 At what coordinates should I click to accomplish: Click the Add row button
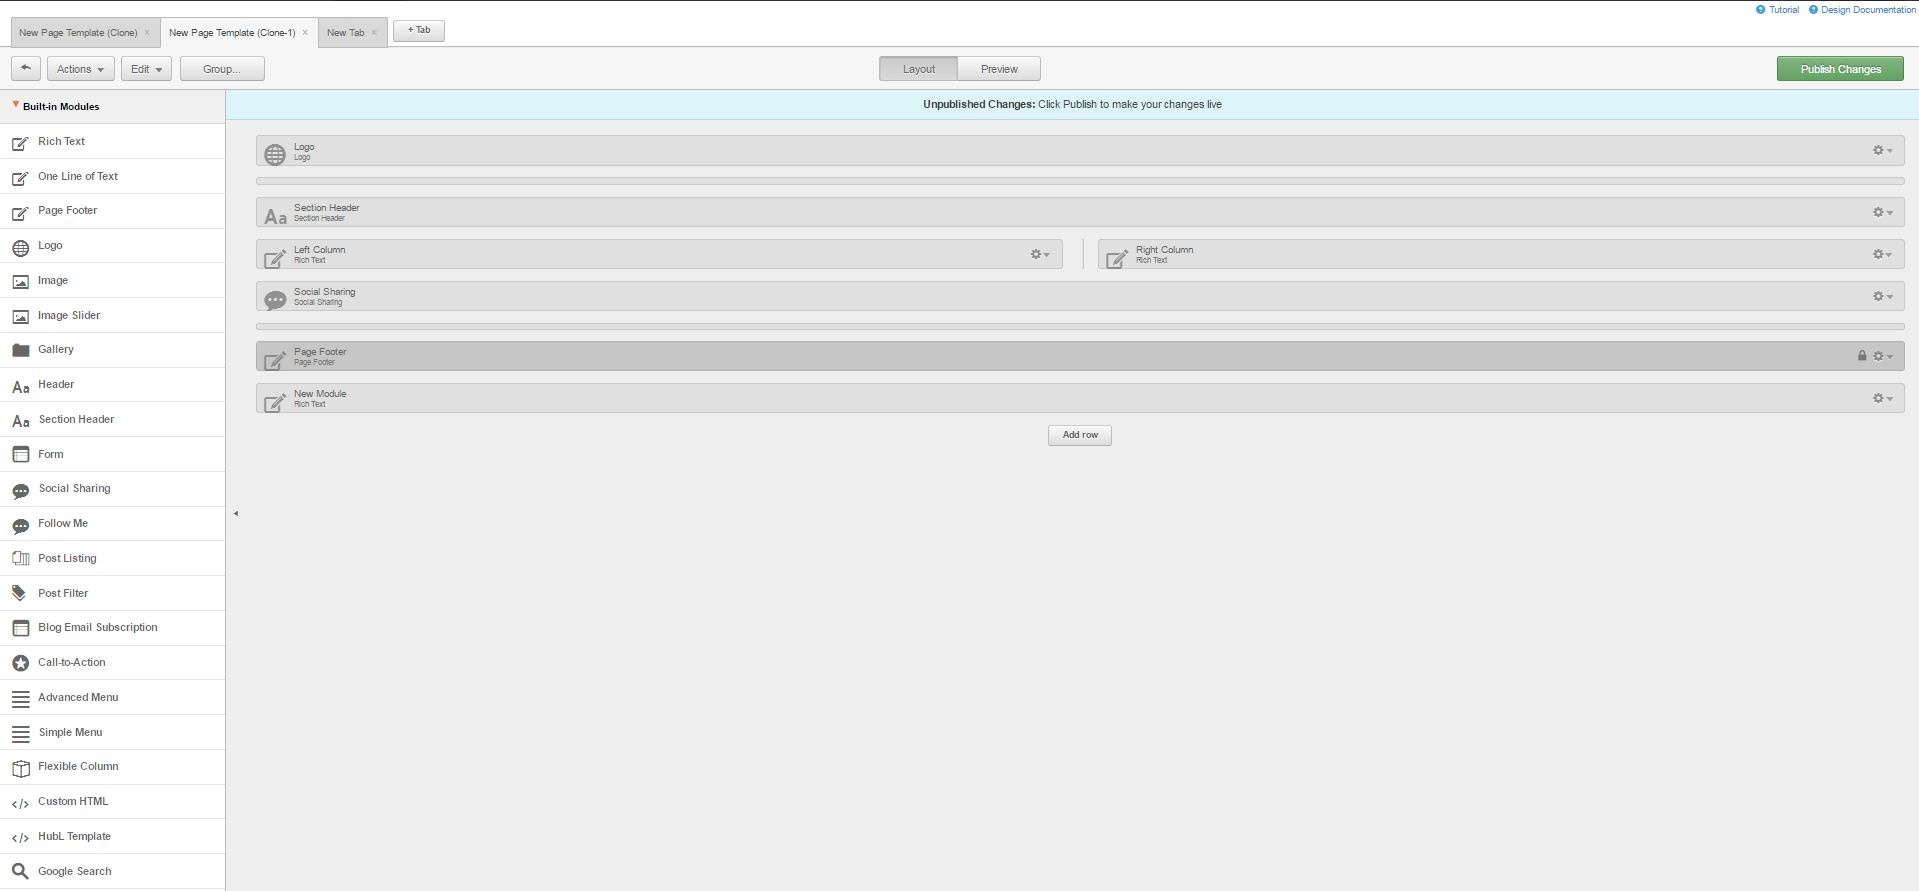[1080, 435]
